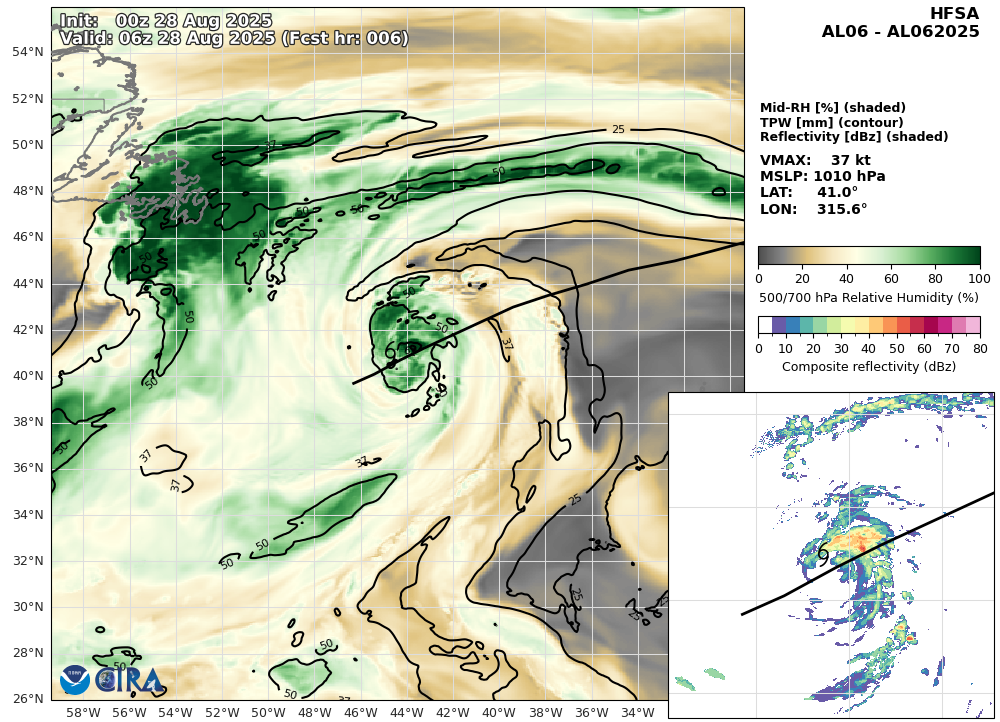This screenshot has width=1000, height=722.
Task: Click the 34°N latitude label
Action: [x=28, y=514]
